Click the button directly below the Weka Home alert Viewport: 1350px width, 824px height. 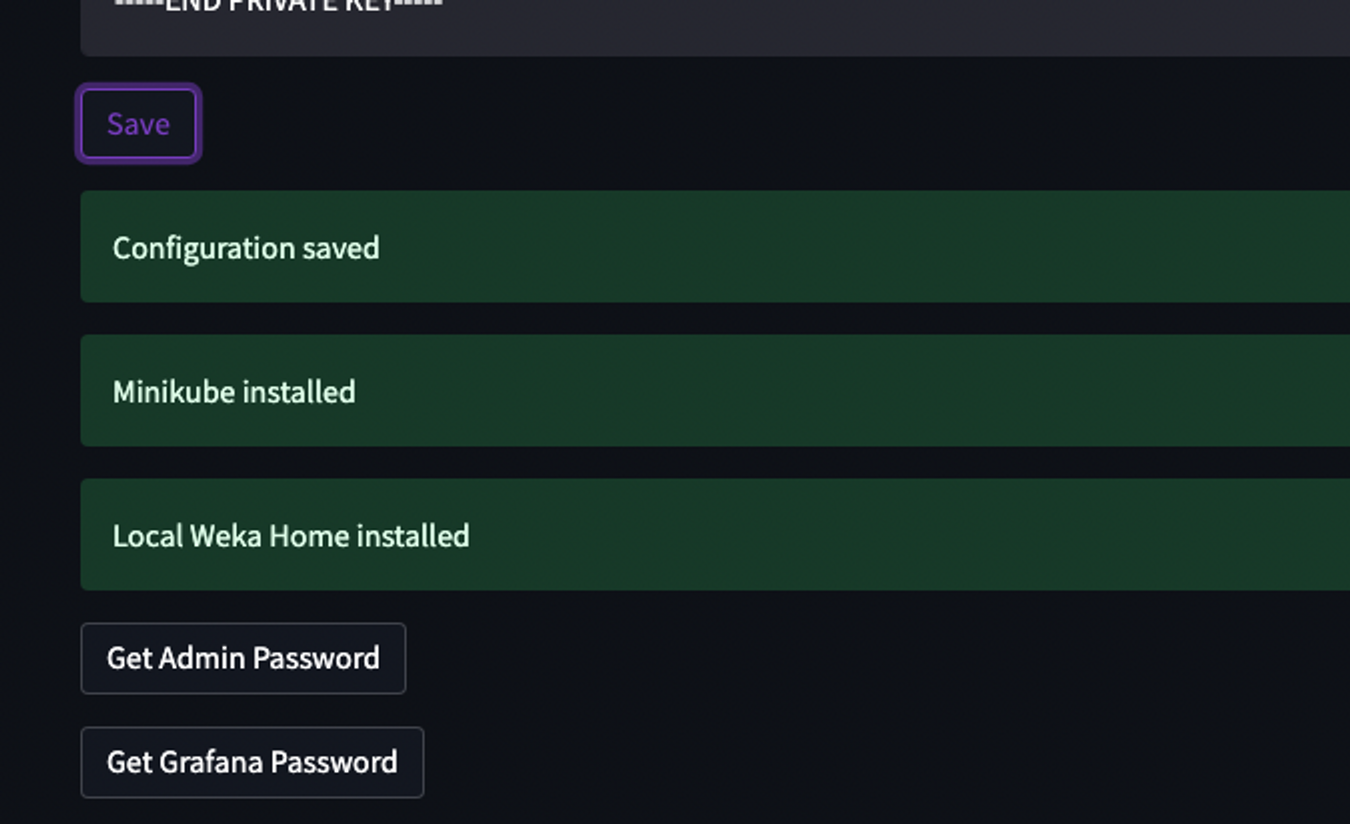(x=243, y=658)
